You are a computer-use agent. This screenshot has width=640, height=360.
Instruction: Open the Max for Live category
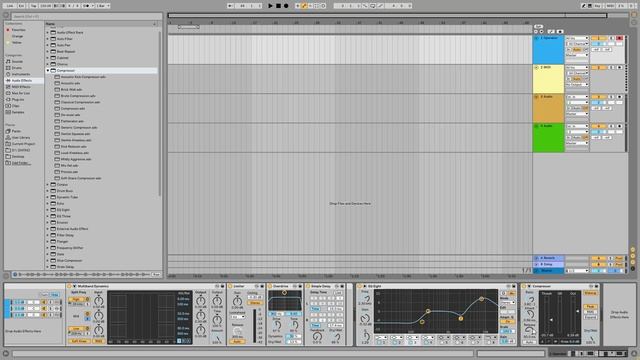(x=20, y=93)
